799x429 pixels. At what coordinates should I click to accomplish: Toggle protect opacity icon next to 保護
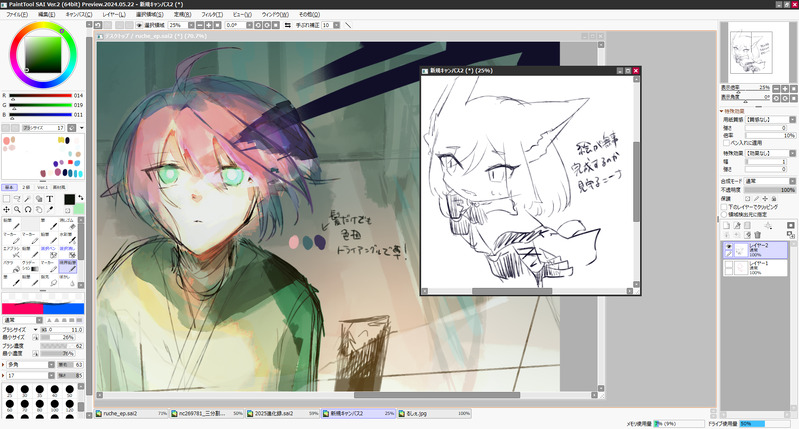point(748,199)
